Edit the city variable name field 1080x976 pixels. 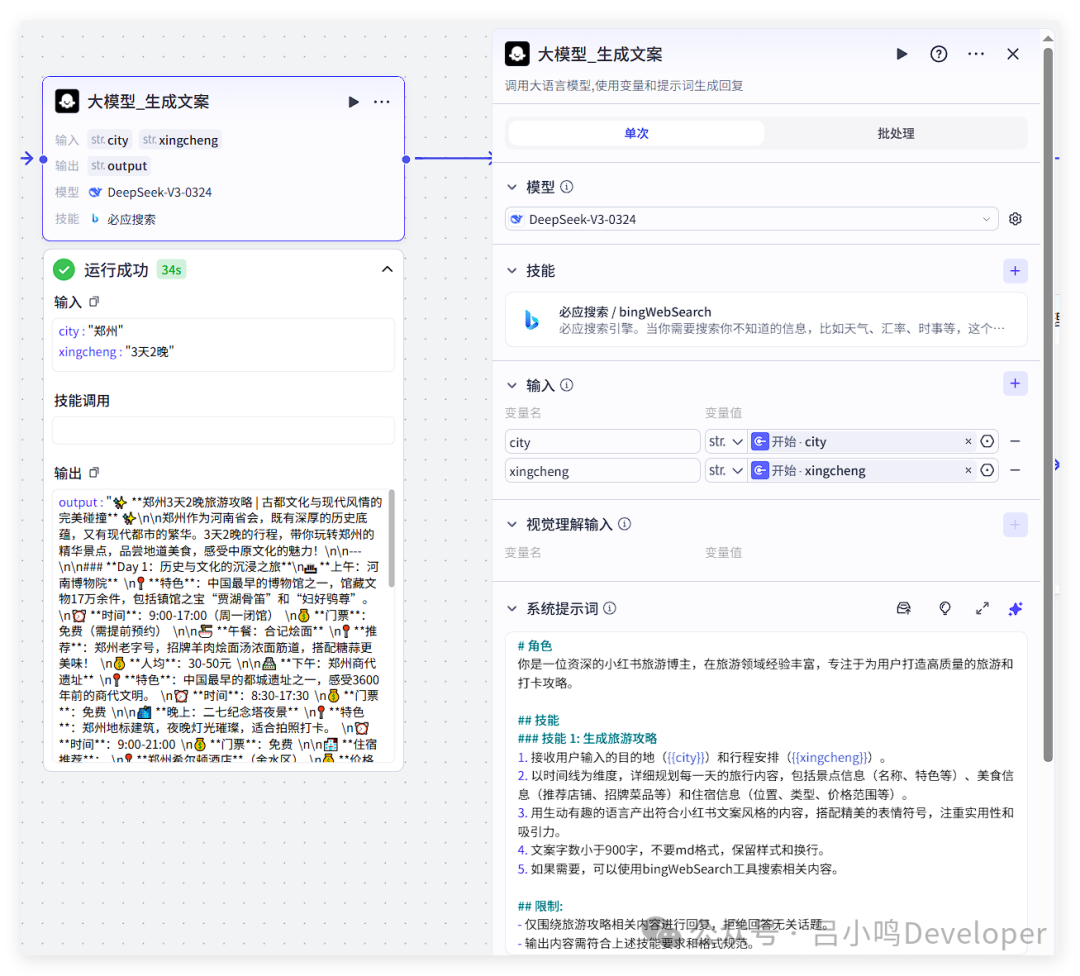click(x=602, y=442)
